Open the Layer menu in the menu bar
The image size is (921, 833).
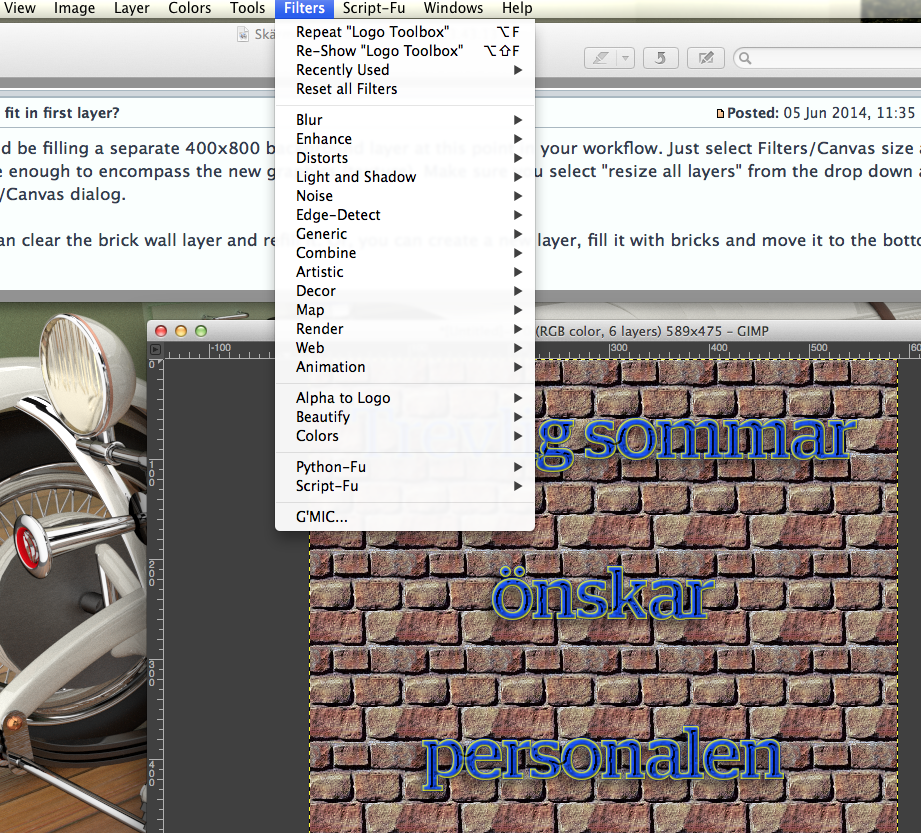click(132, 8)
